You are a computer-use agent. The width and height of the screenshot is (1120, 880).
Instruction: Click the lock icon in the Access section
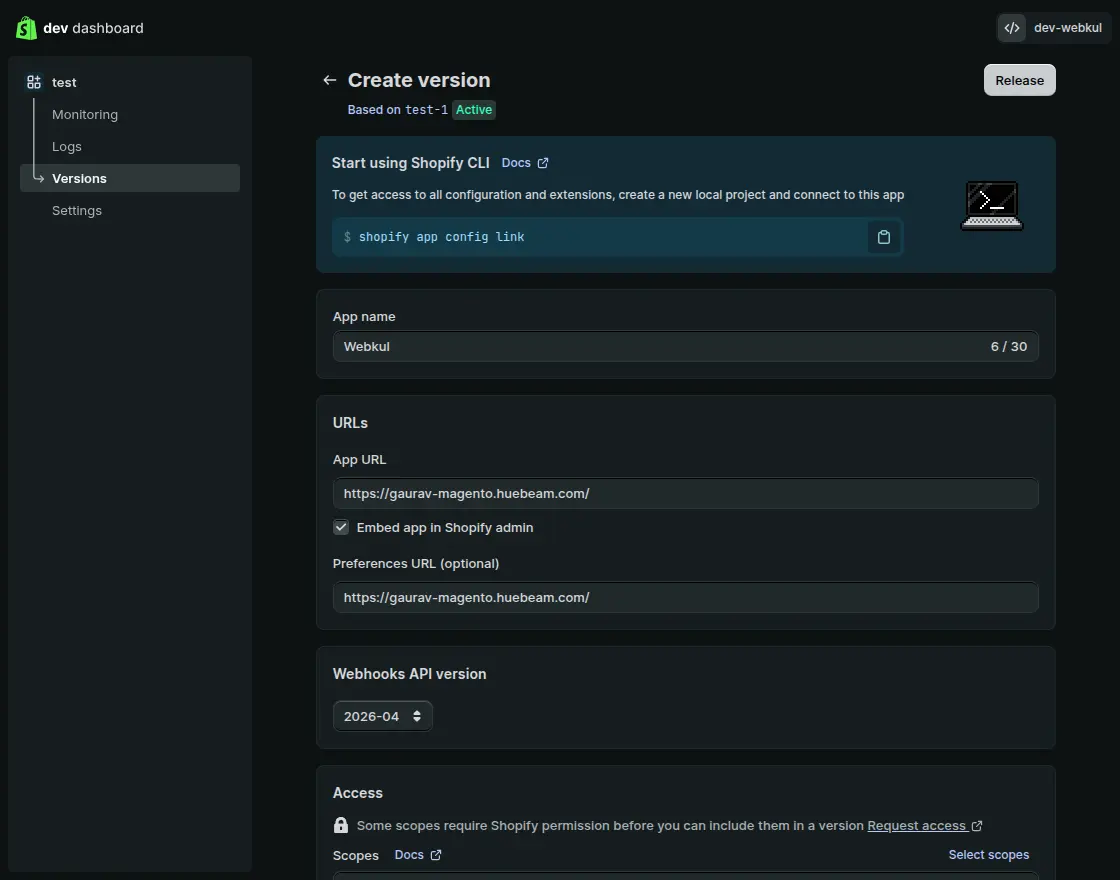[341, 825]
